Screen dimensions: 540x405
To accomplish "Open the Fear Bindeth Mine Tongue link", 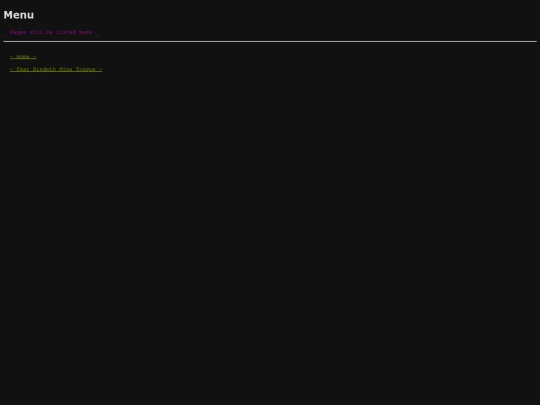I will 56,69.
